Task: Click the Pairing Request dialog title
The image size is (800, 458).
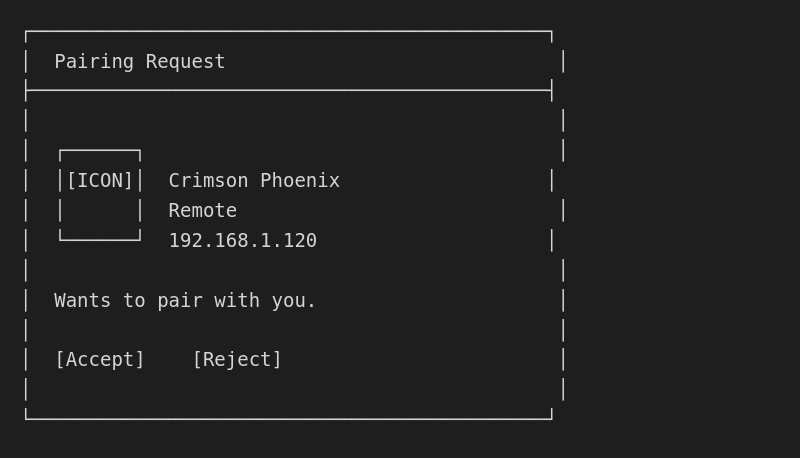Action: coord(140,62)
